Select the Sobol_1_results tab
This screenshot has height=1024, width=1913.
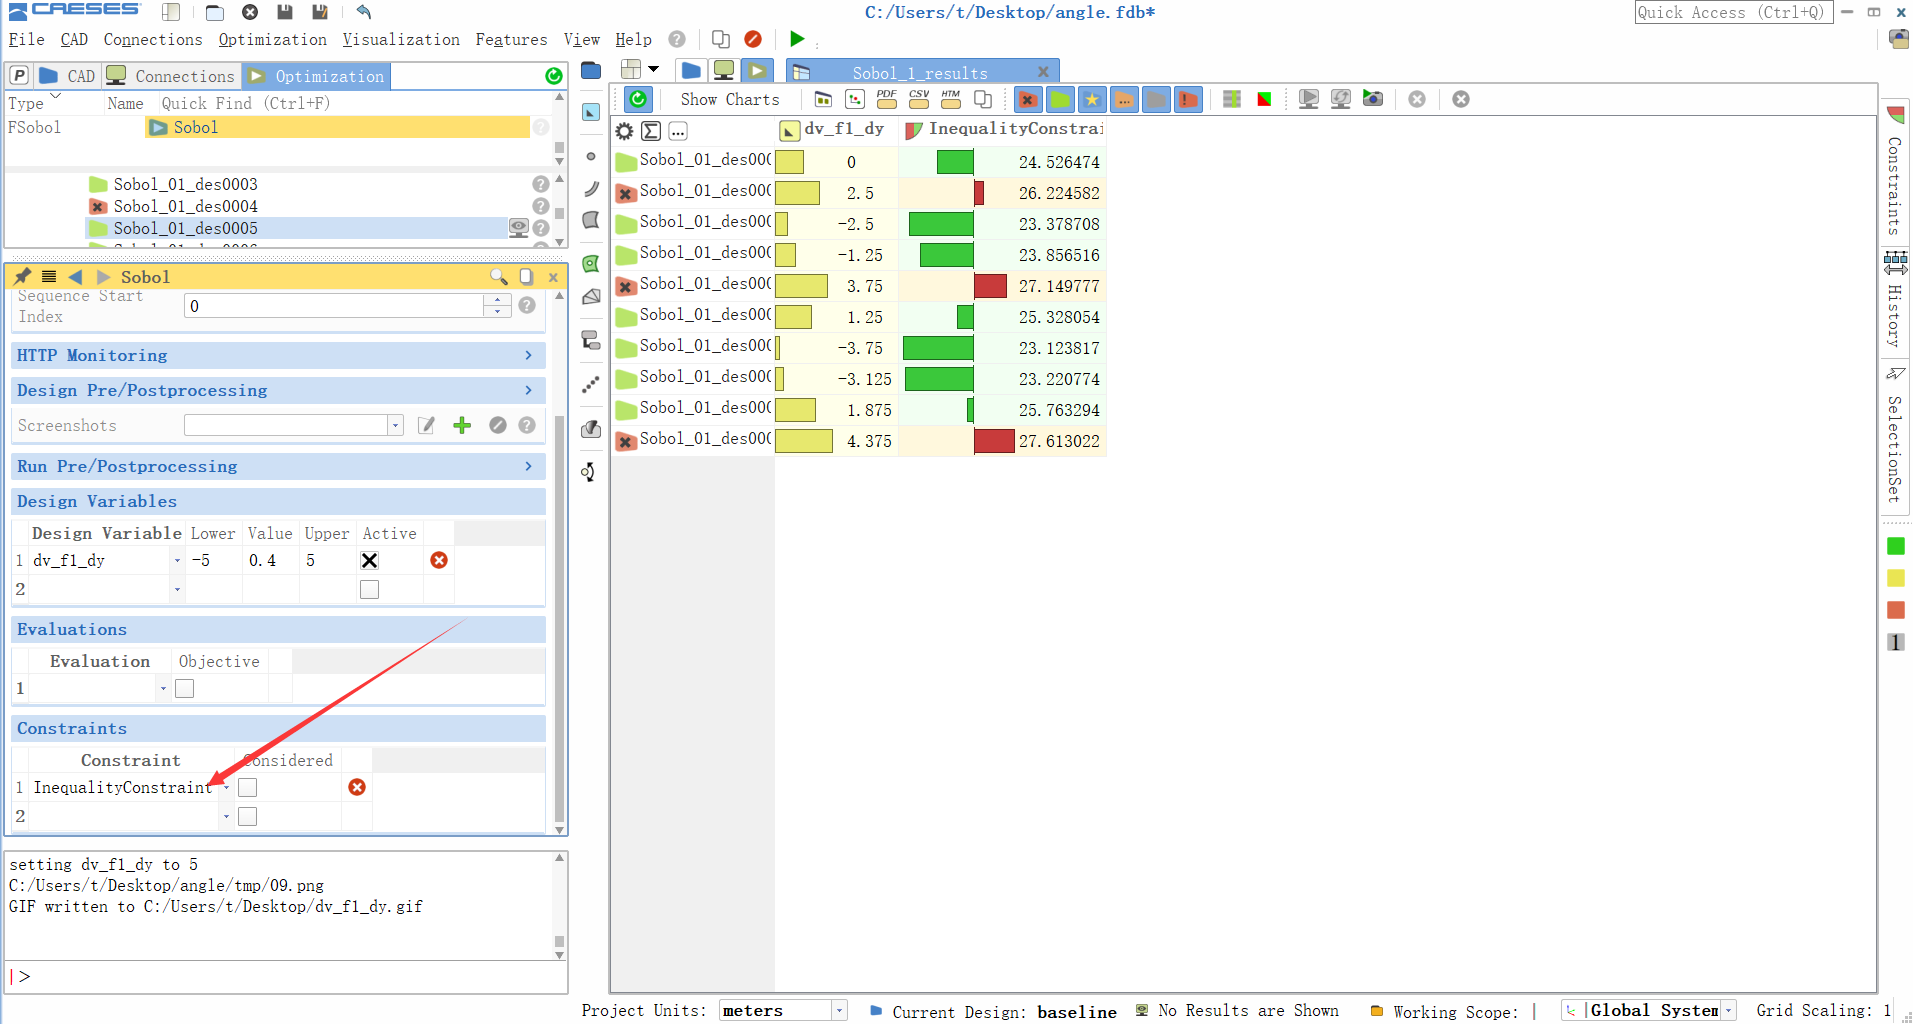920,73
